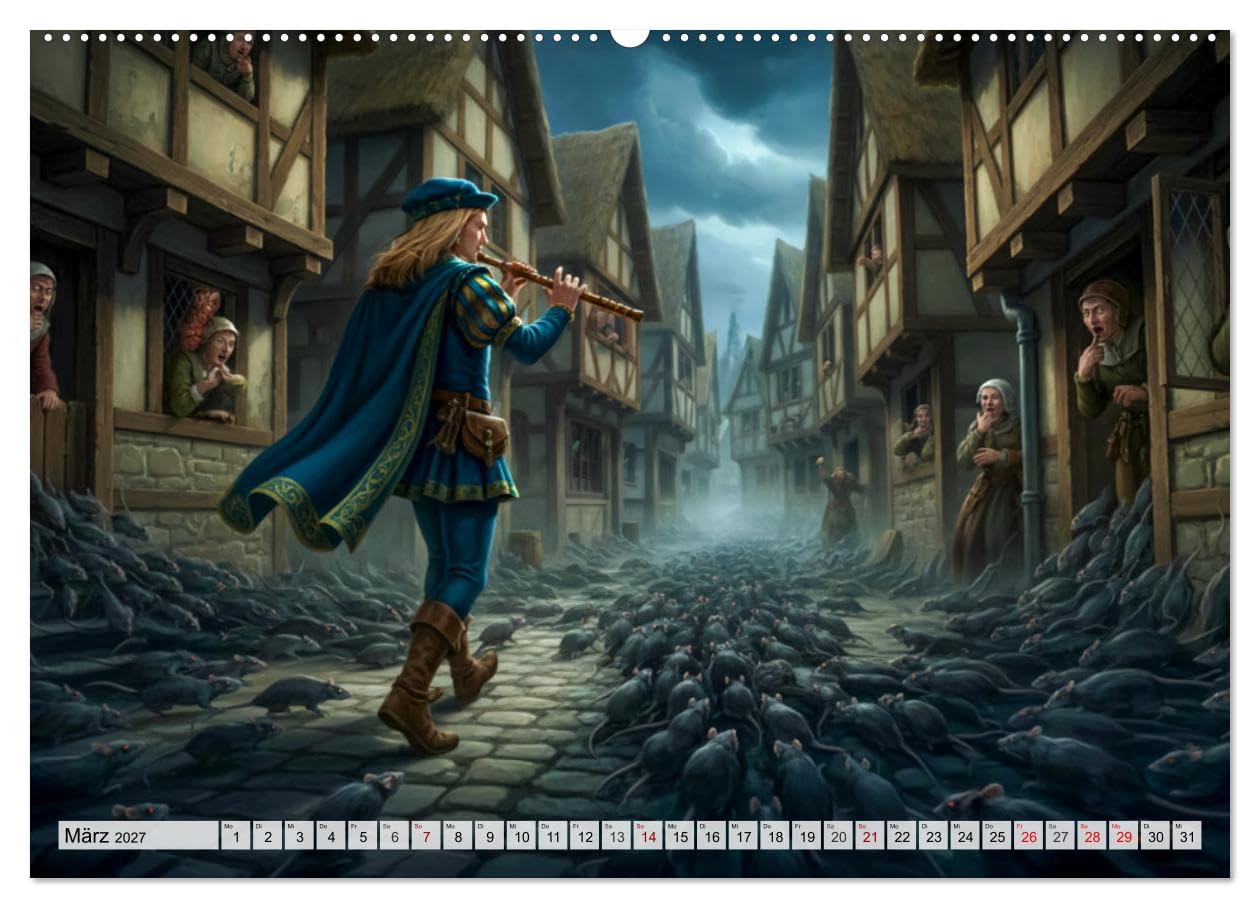Choose day 9 in the calendar strip
The image size is (1260, 908).
[x=489, y=836]
